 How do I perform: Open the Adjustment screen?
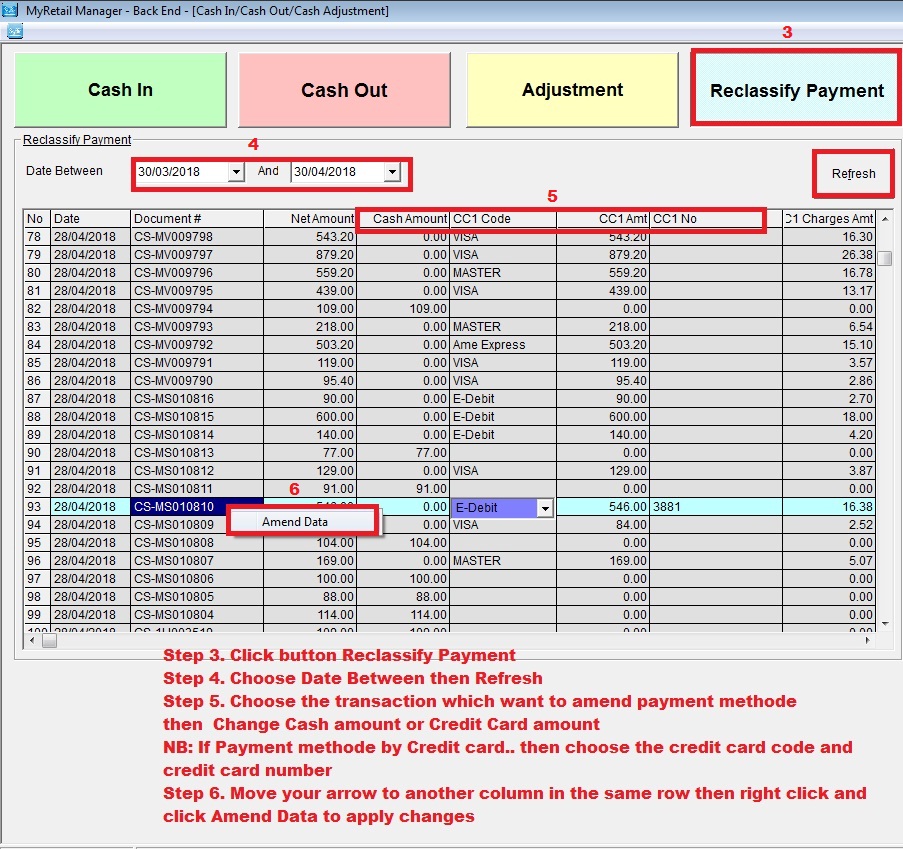pyautogui.click(x=572, y=89)
